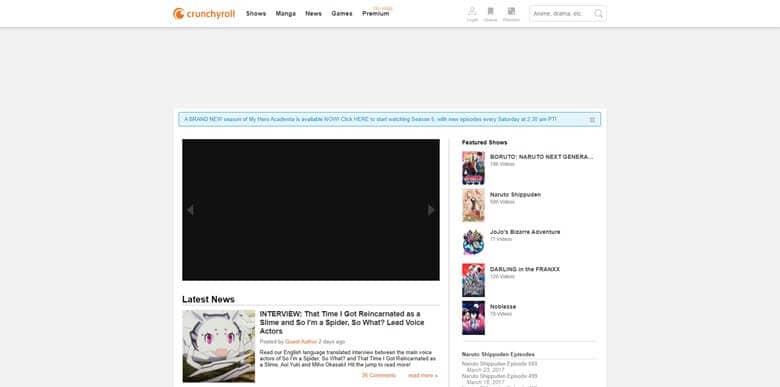Click the DARLING in the FRANXX poster
Viewport: 780px width, 387px height.
click(473, 280)
